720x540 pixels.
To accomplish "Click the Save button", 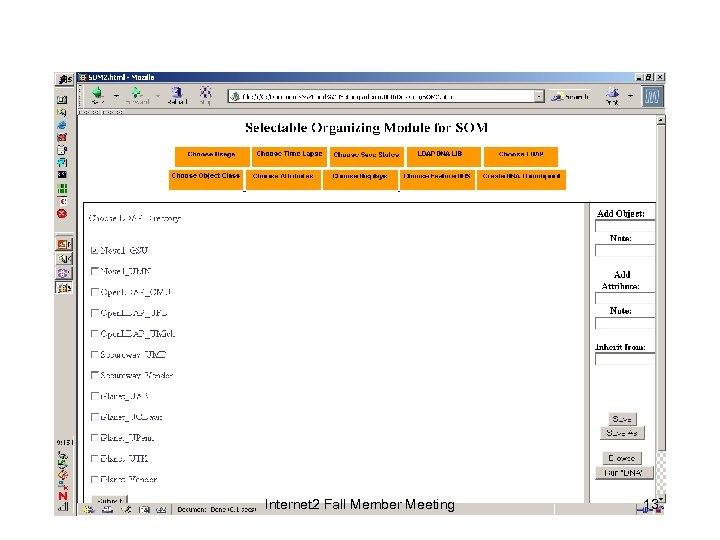I will [622, 419].
